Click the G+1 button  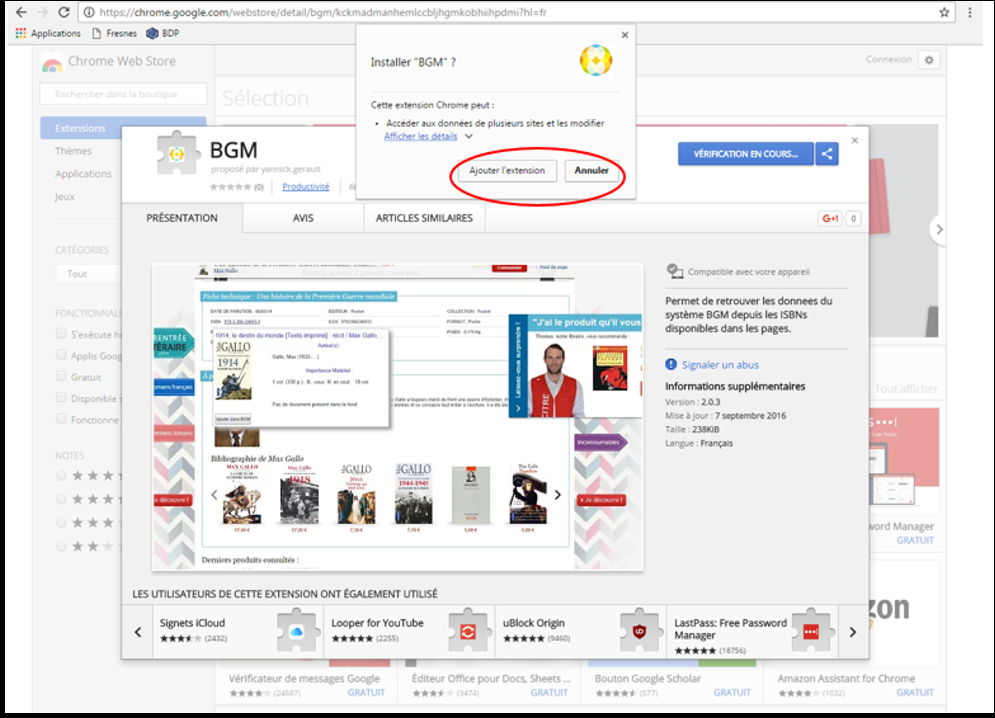[x=831, y=218]
